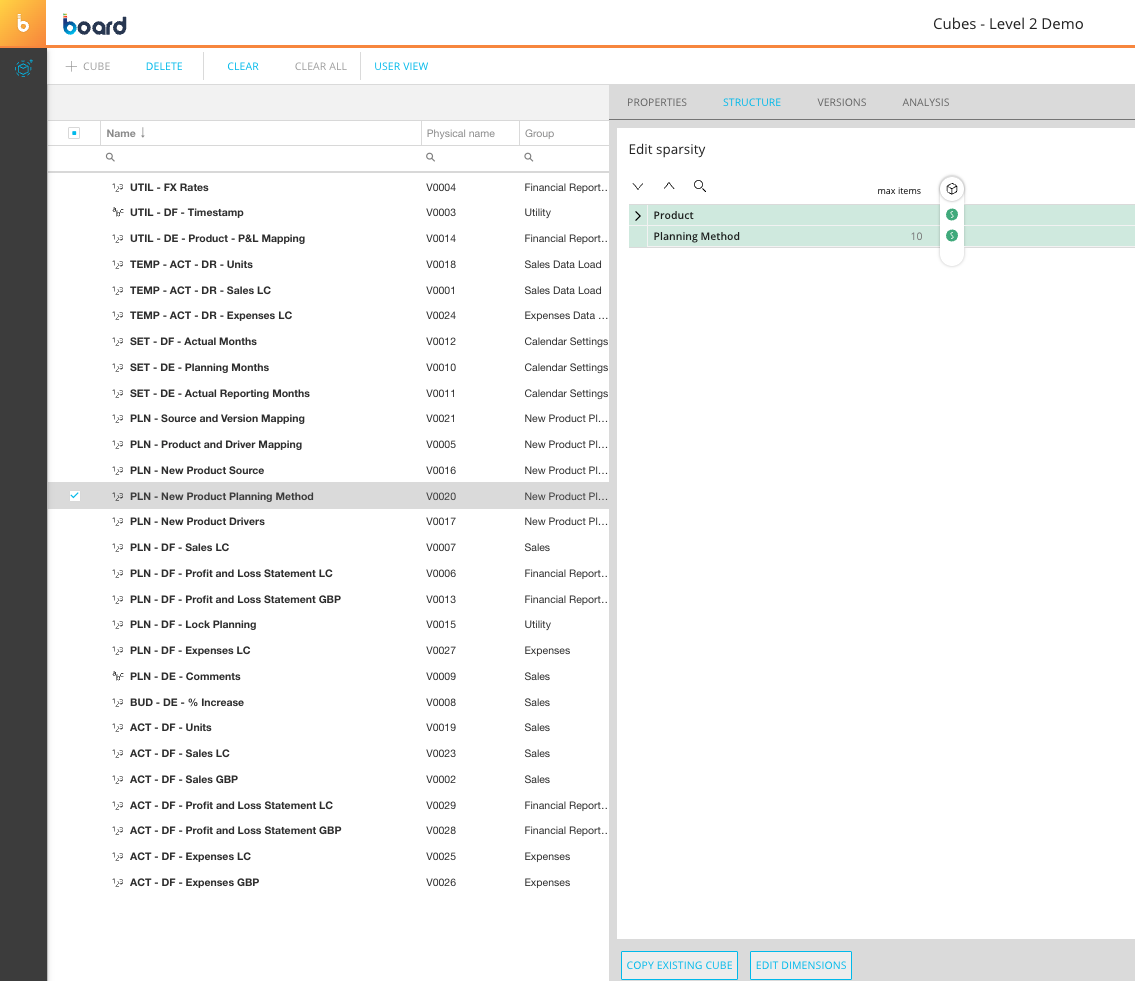Click the orange Board home logo
Screen dimensions: 1135x981
click(23, 23)
